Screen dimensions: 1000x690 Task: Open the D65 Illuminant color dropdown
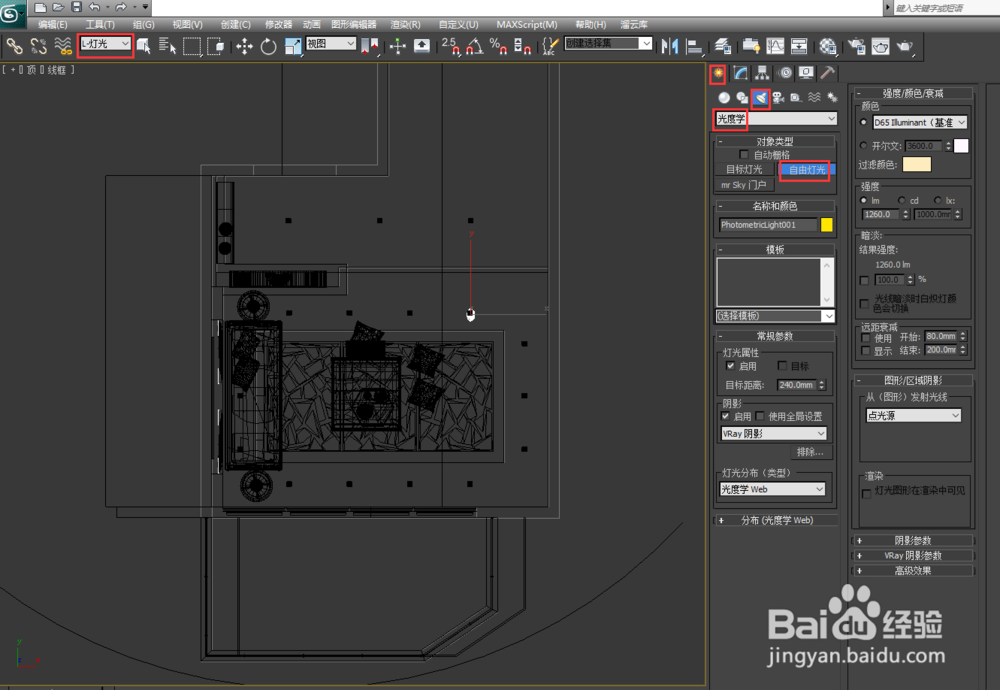tap(920, 122)
